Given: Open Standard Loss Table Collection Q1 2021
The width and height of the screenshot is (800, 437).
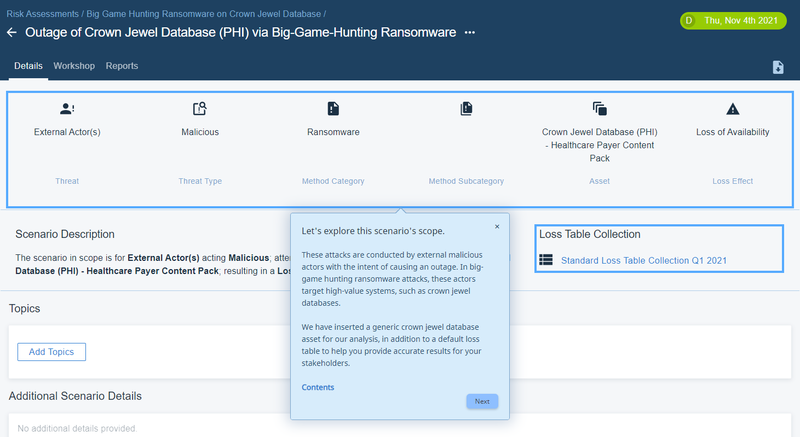Looking at the screenshot, I should click(643, 260).
